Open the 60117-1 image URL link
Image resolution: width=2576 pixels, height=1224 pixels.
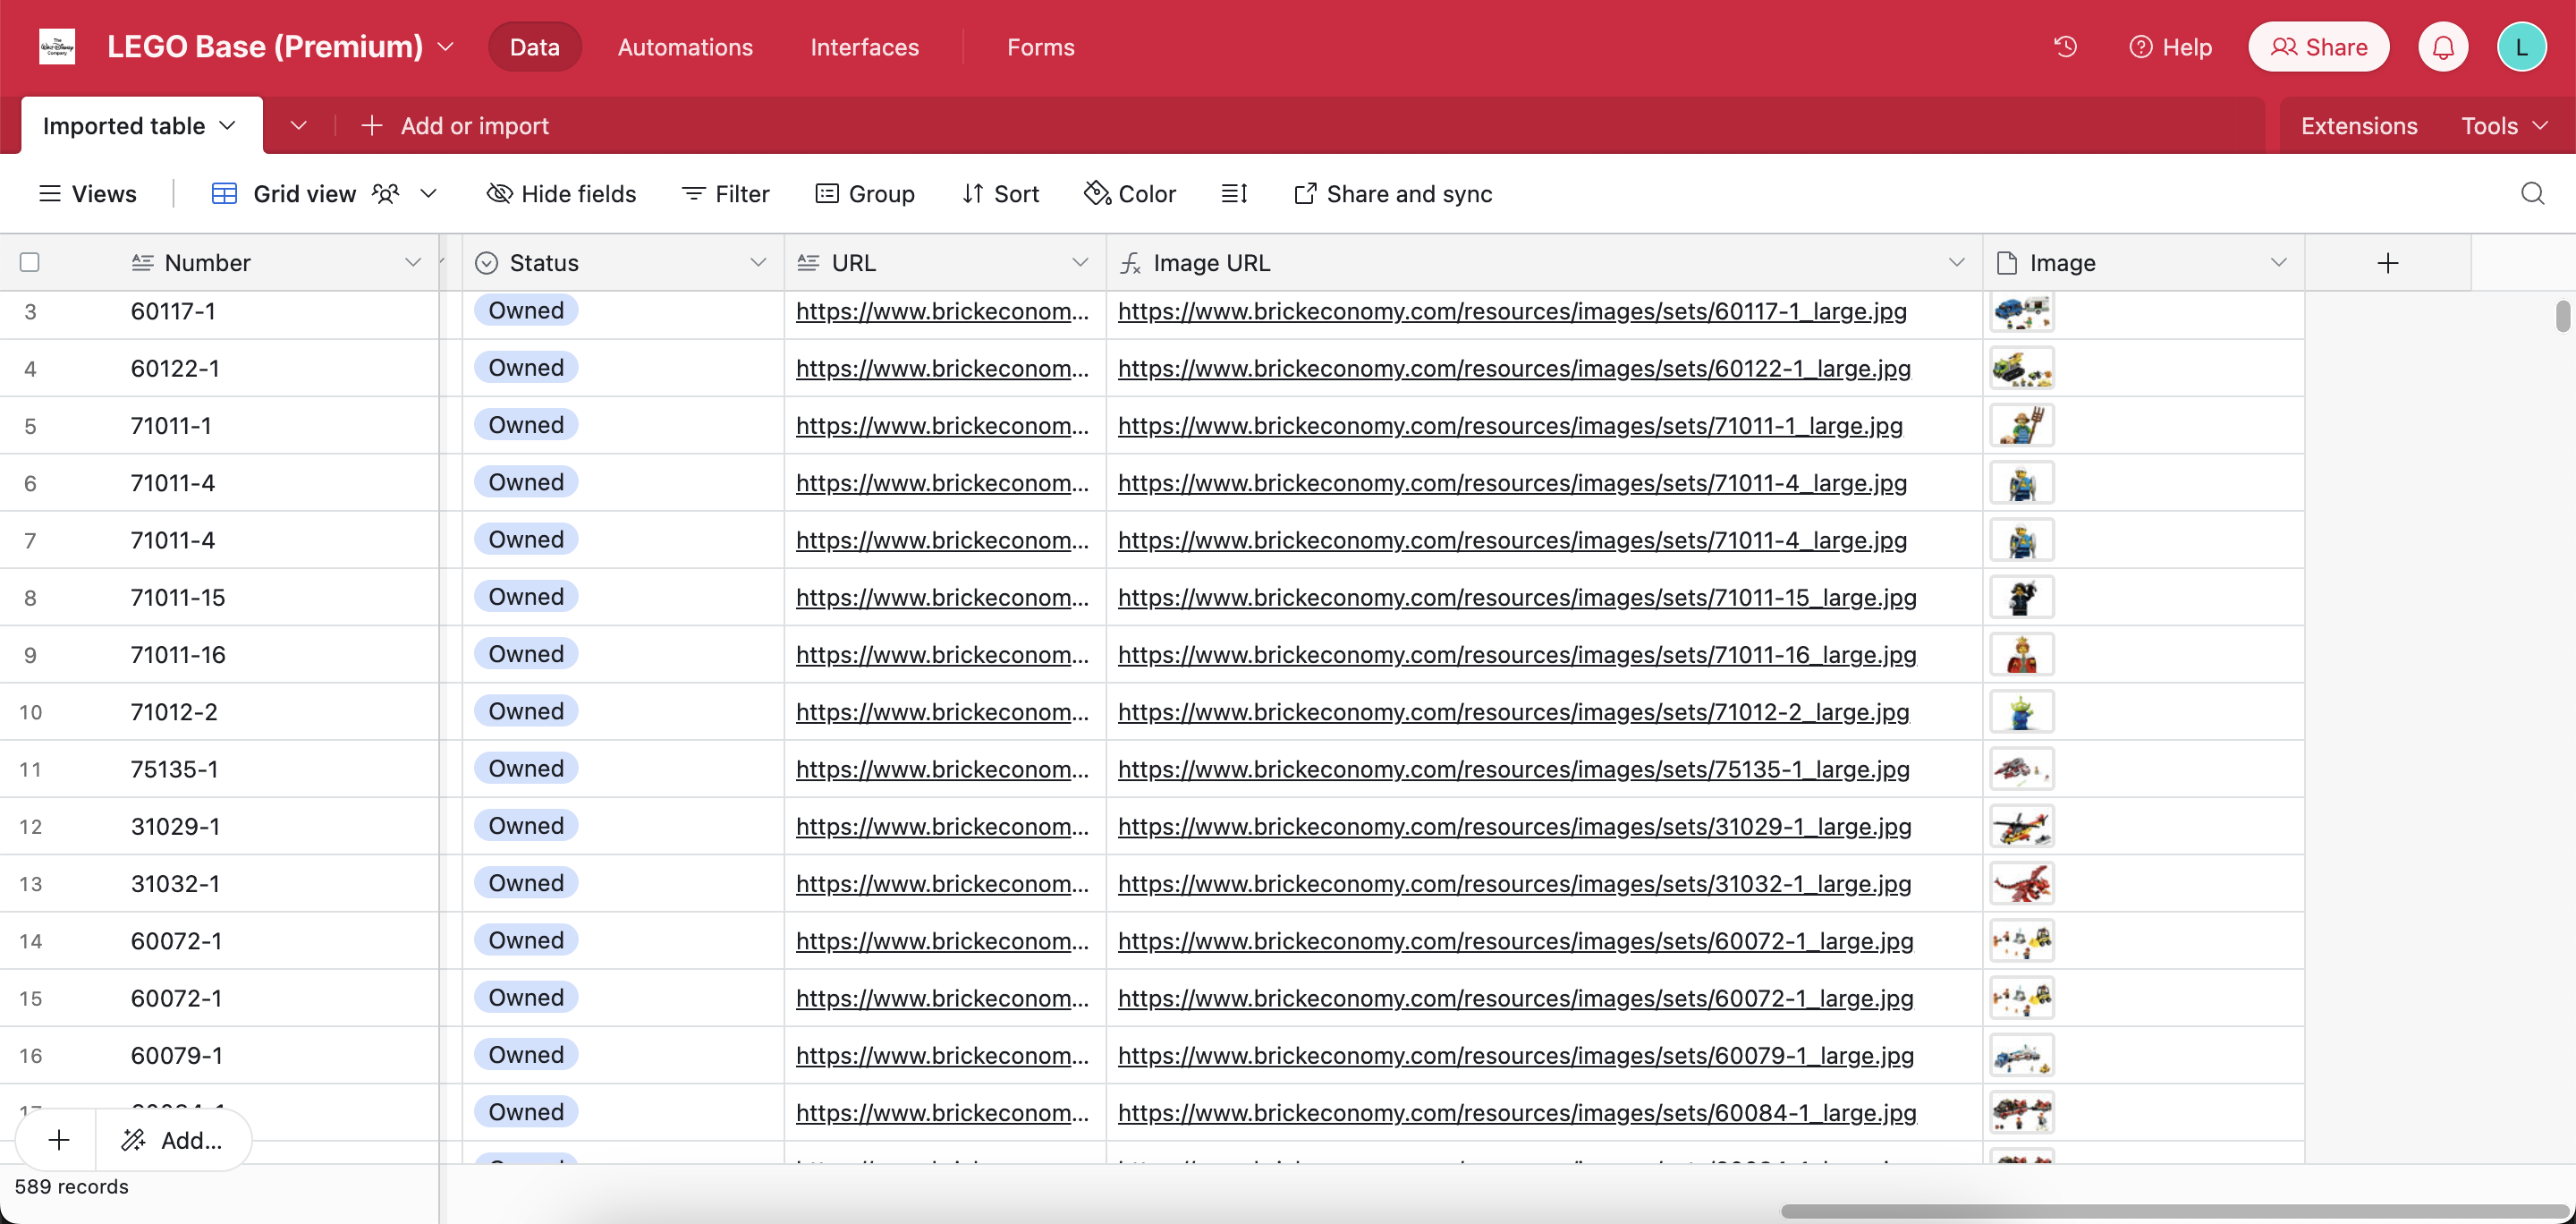click(x=1511, y=311)
